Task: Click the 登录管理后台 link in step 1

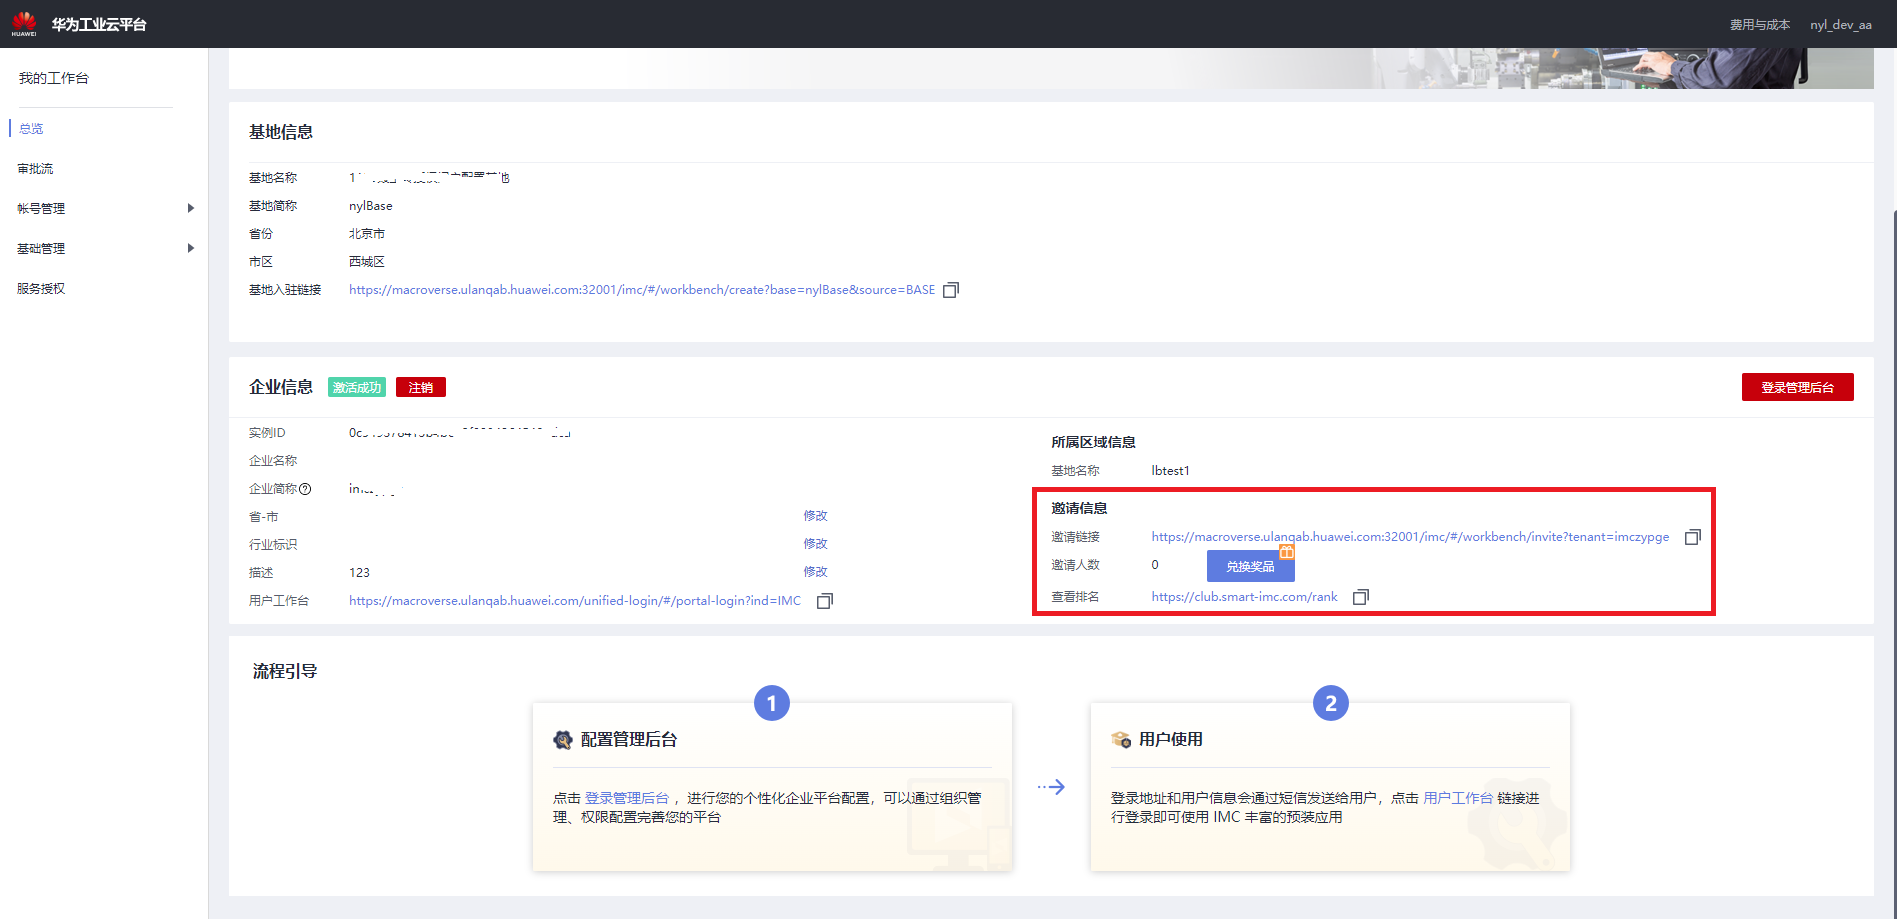Action: 627,798
